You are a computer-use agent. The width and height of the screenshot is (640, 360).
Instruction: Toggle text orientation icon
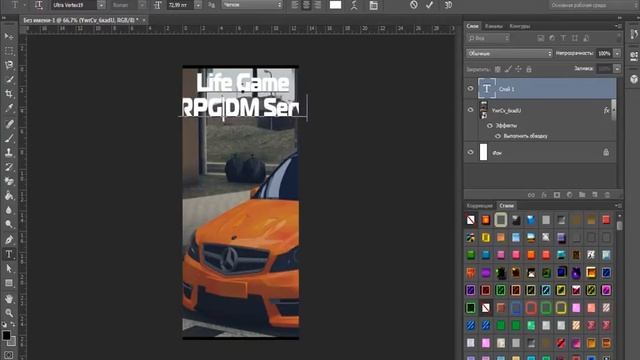click(39, 5)
